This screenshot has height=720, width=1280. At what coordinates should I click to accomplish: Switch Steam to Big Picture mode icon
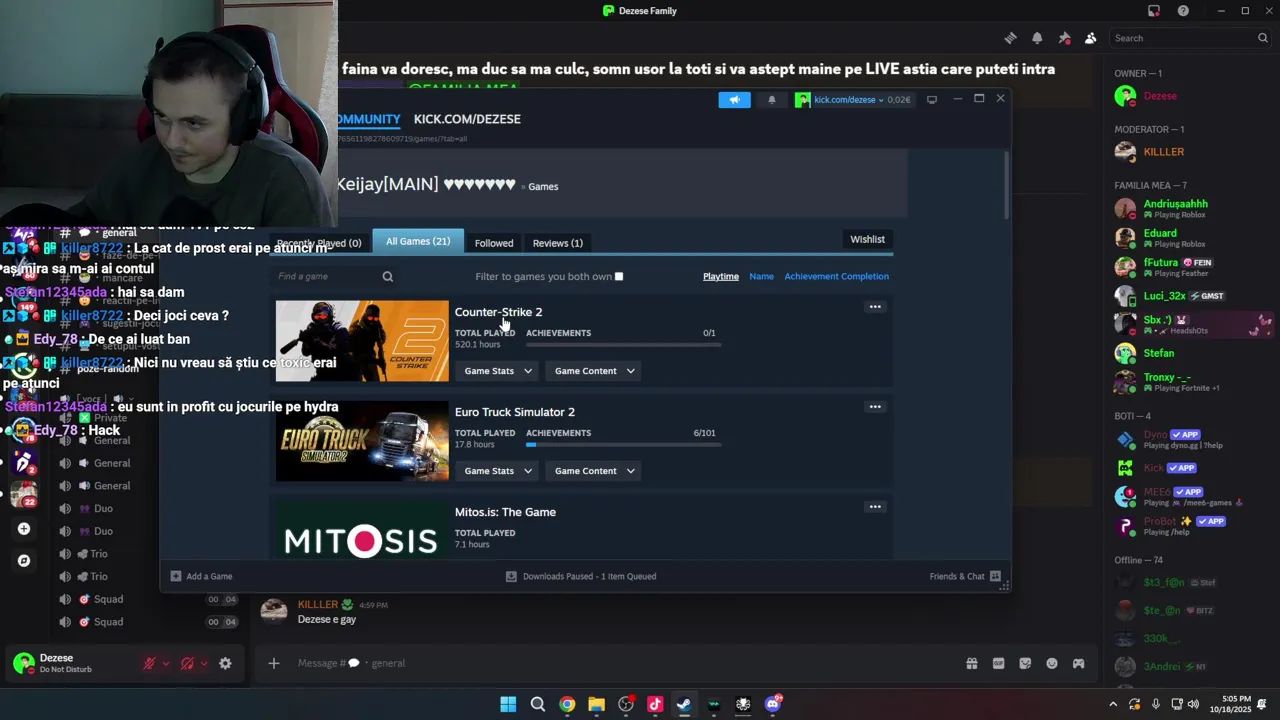point(932,99)
